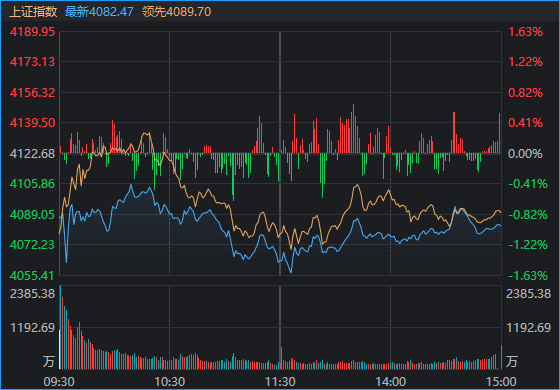560x390 pixels.
Task: Click the left 万 unit label
Action: (x=49, y=361)
